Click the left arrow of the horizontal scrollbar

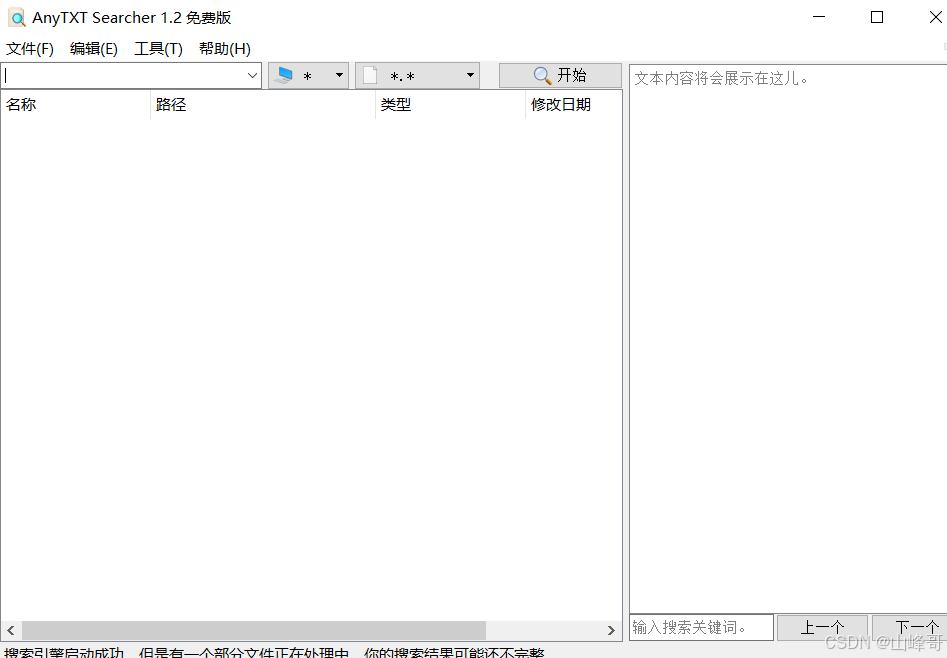point(11,630)
